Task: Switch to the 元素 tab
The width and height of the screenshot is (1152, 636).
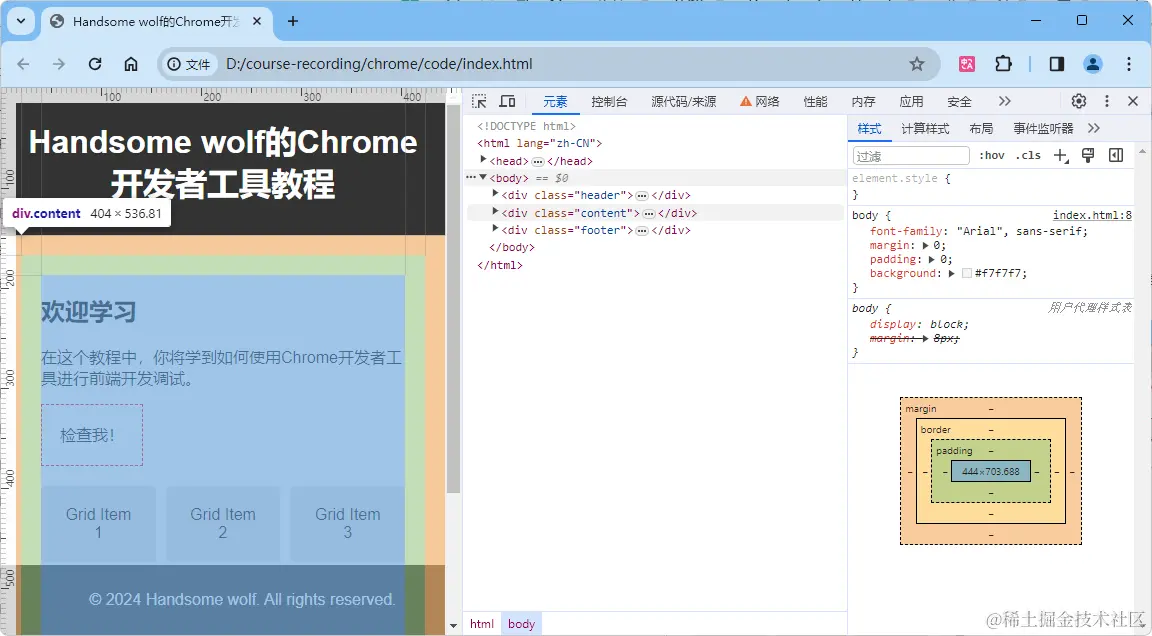Action: 555,101
